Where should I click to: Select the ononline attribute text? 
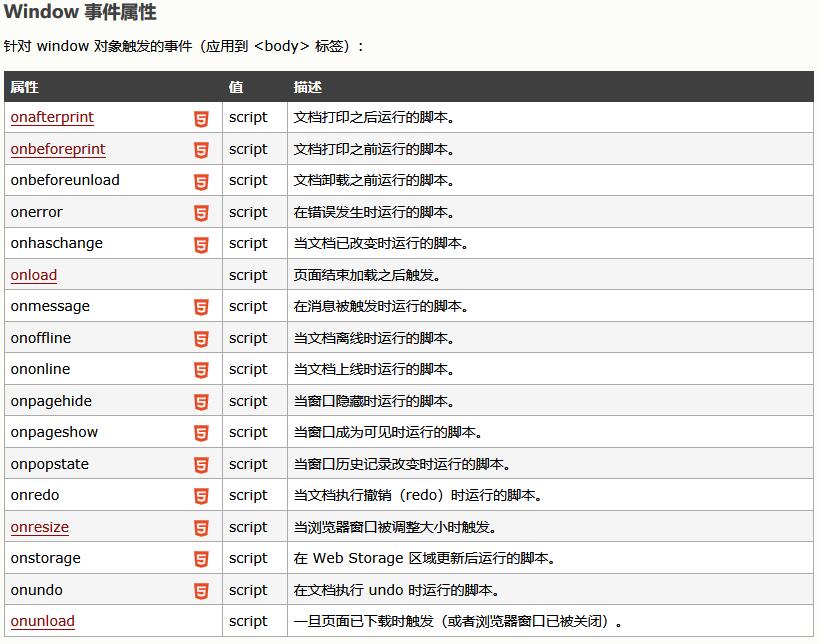(40, 369)
